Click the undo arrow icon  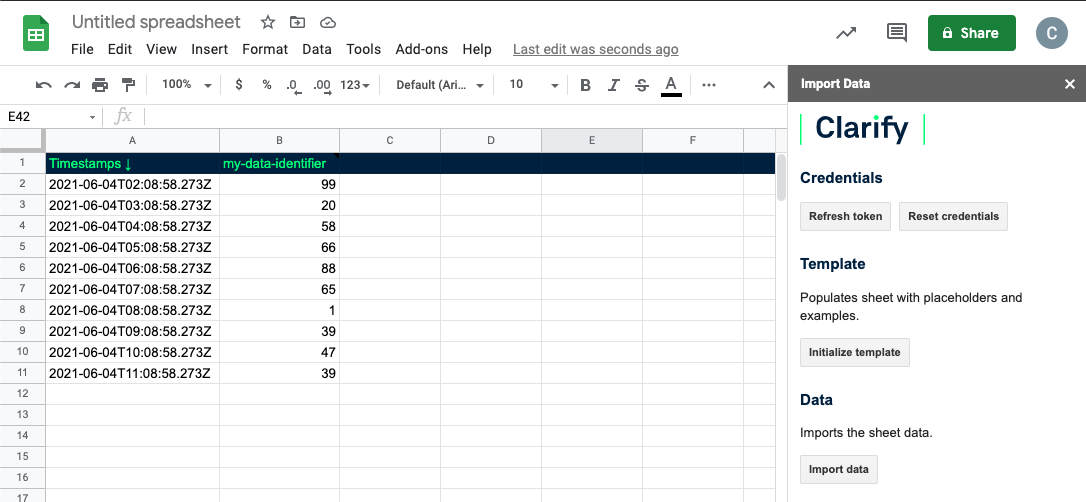43,85
